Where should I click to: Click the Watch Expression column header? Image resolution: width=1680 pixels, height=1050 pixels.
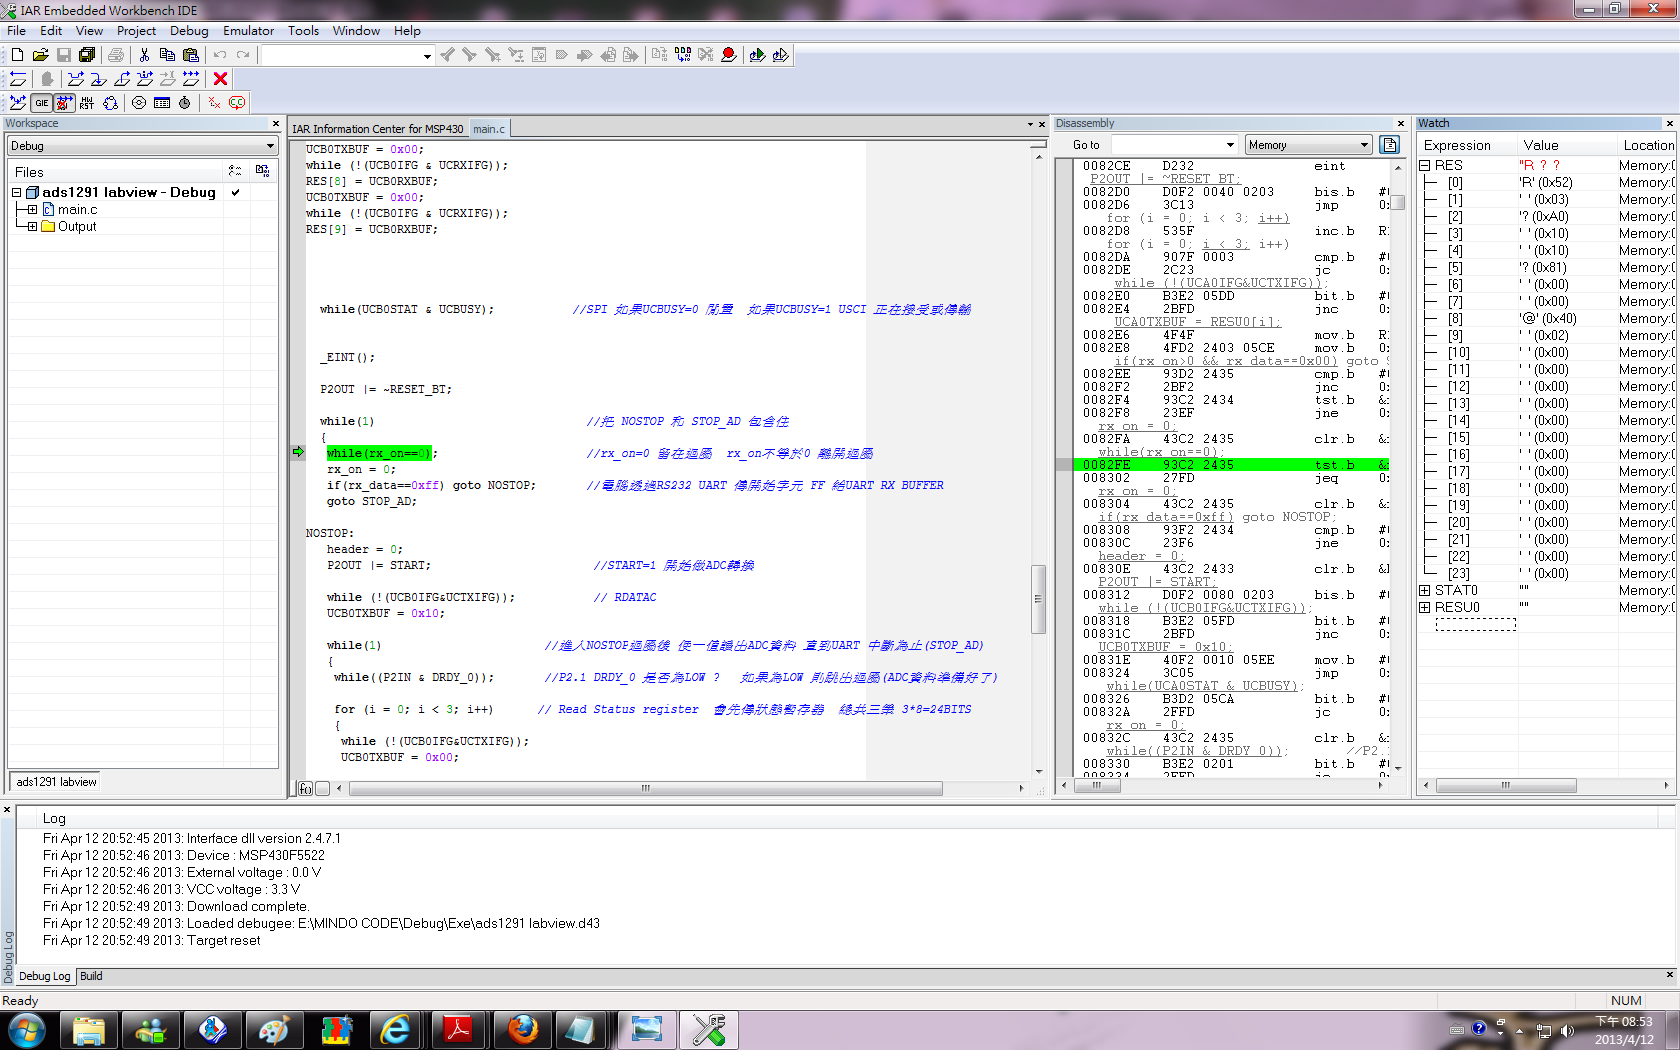(x=1467, y=146)
